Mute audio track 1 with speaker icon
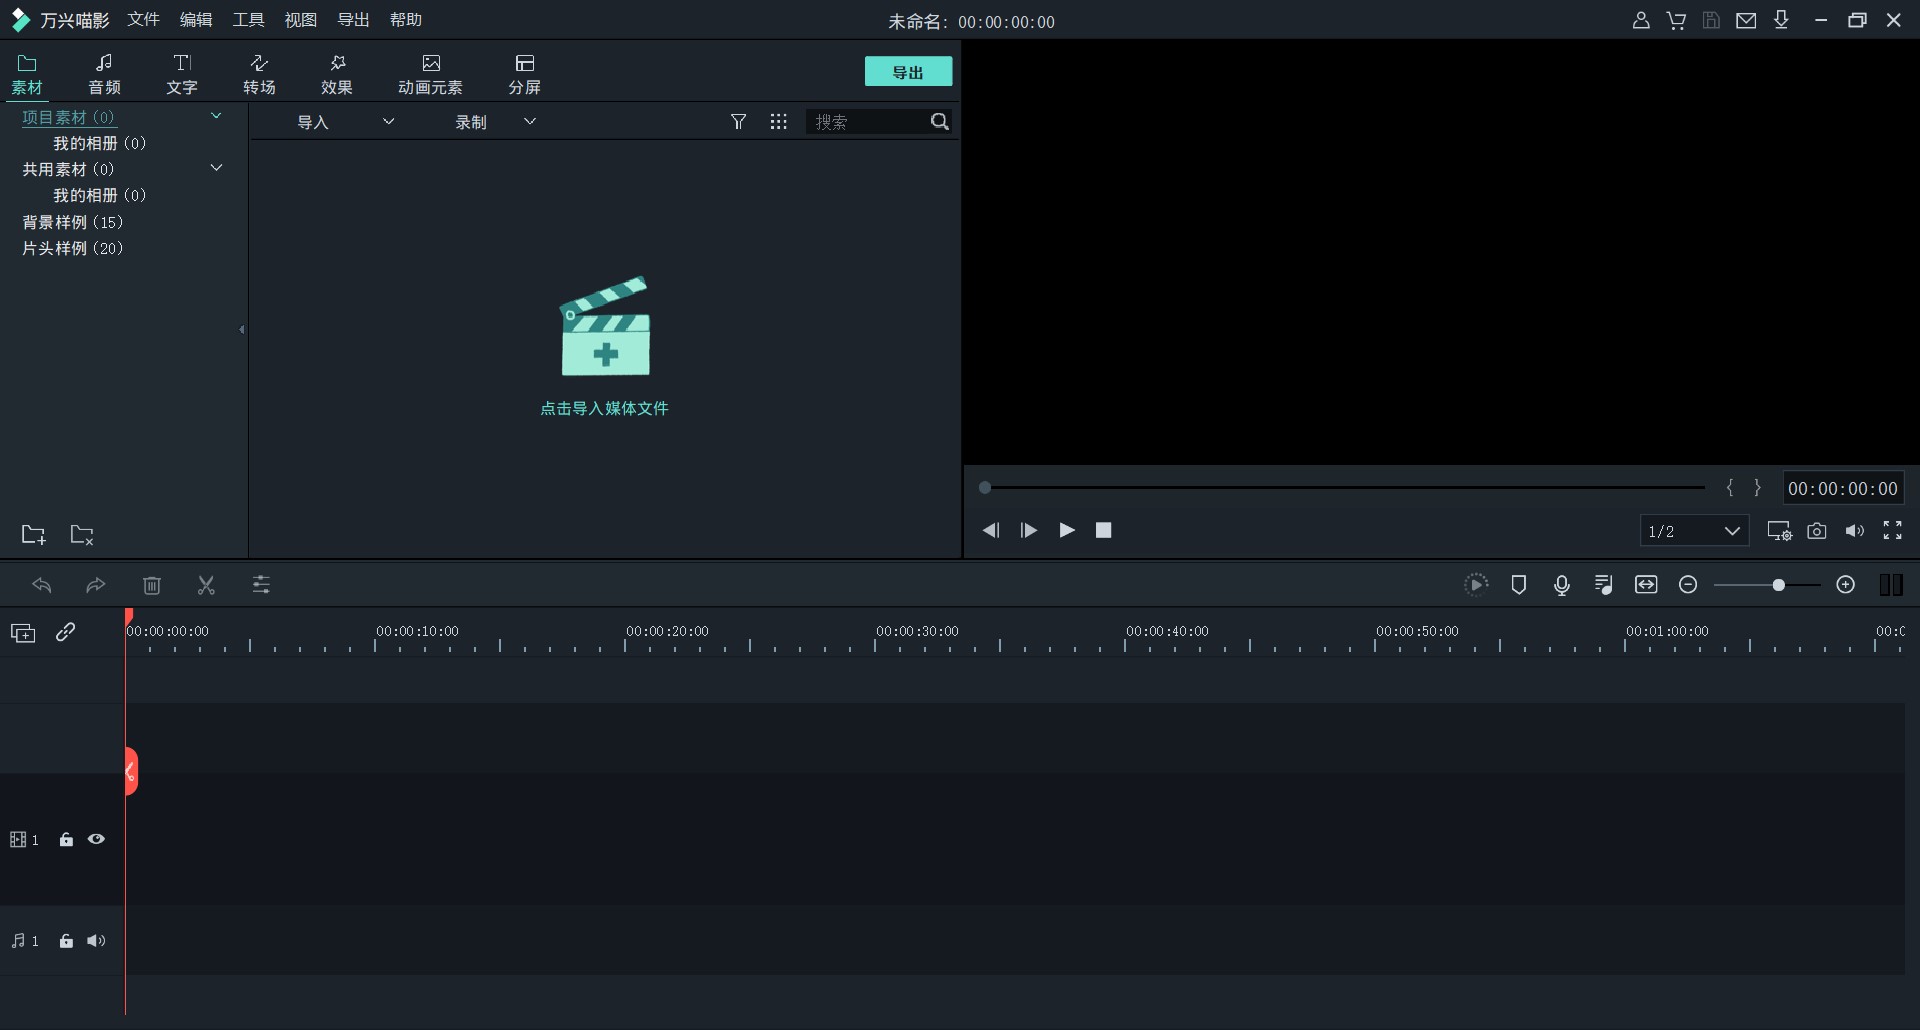 pyautogui.click(x=96, y=941)
